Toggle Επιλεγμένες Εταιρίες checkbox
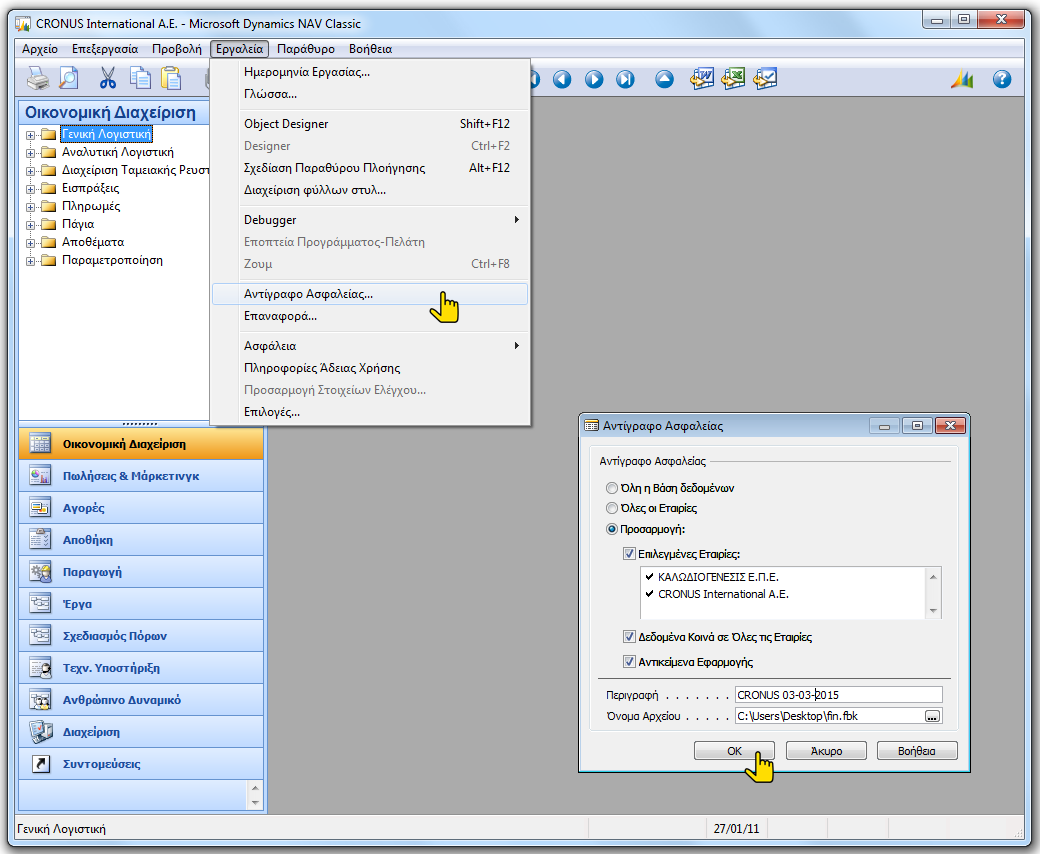The width and height of the screenshot is (1040, 854). pyautogui.click(x=629, y=554)
